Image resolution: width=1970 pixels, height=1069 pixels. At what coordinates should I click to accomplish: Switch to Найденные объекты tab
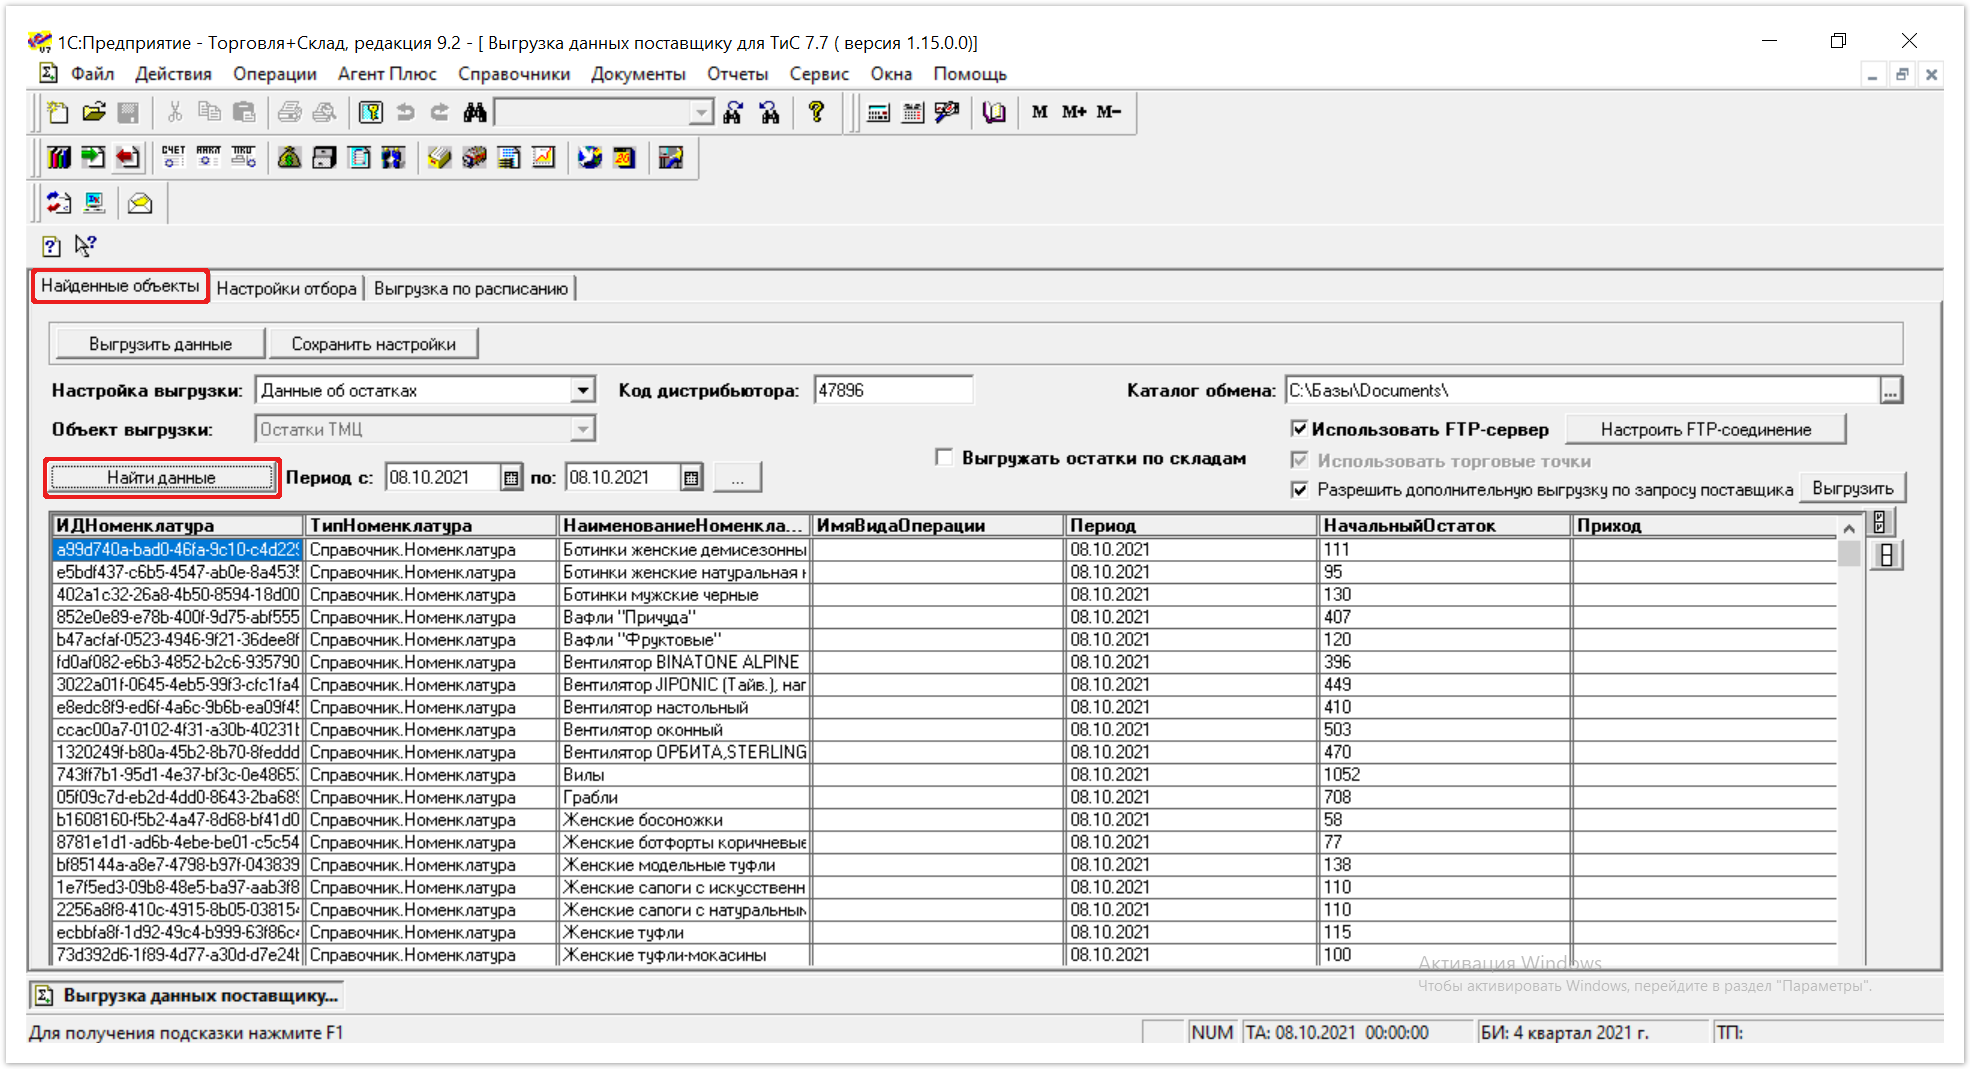(x=120, y=286)
